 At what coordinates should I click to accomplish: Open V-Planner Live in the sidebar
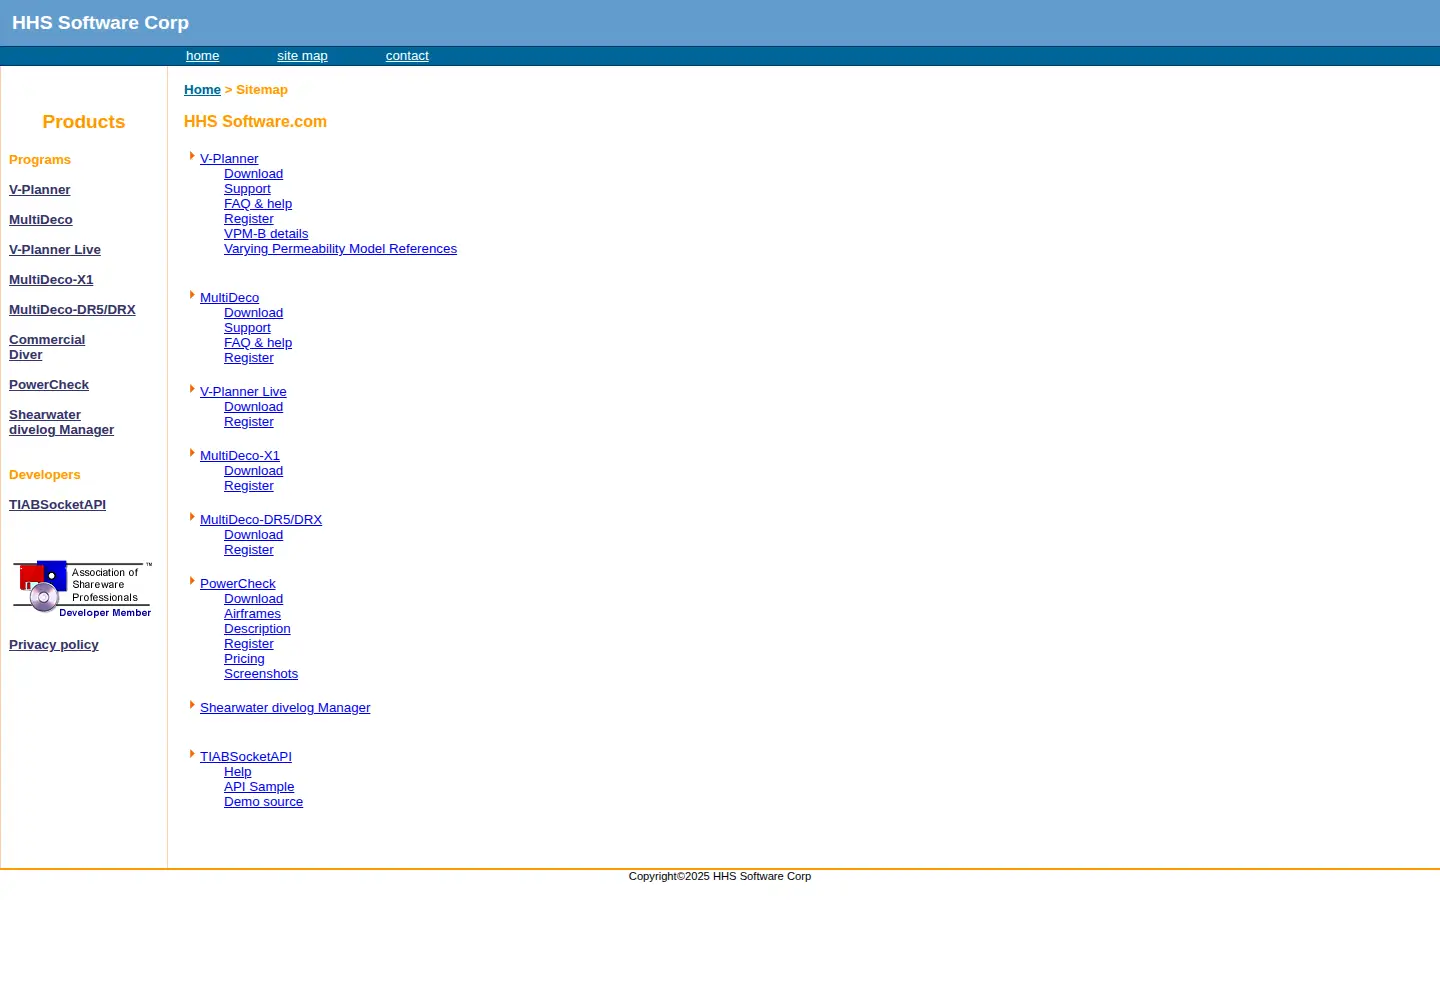pos(55,250)
